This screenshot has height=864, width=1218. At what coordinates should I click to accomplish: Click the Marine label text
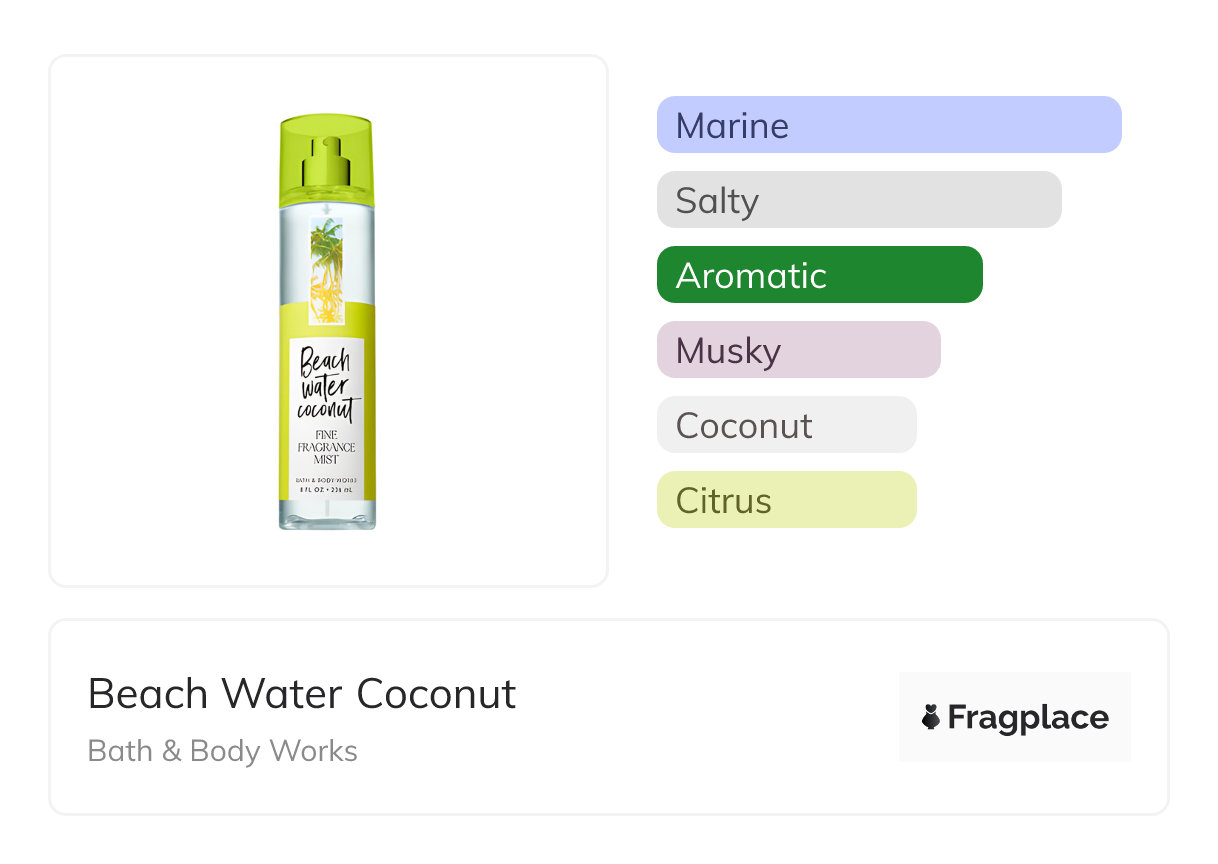pyautogui.click(x=732, y=126)
